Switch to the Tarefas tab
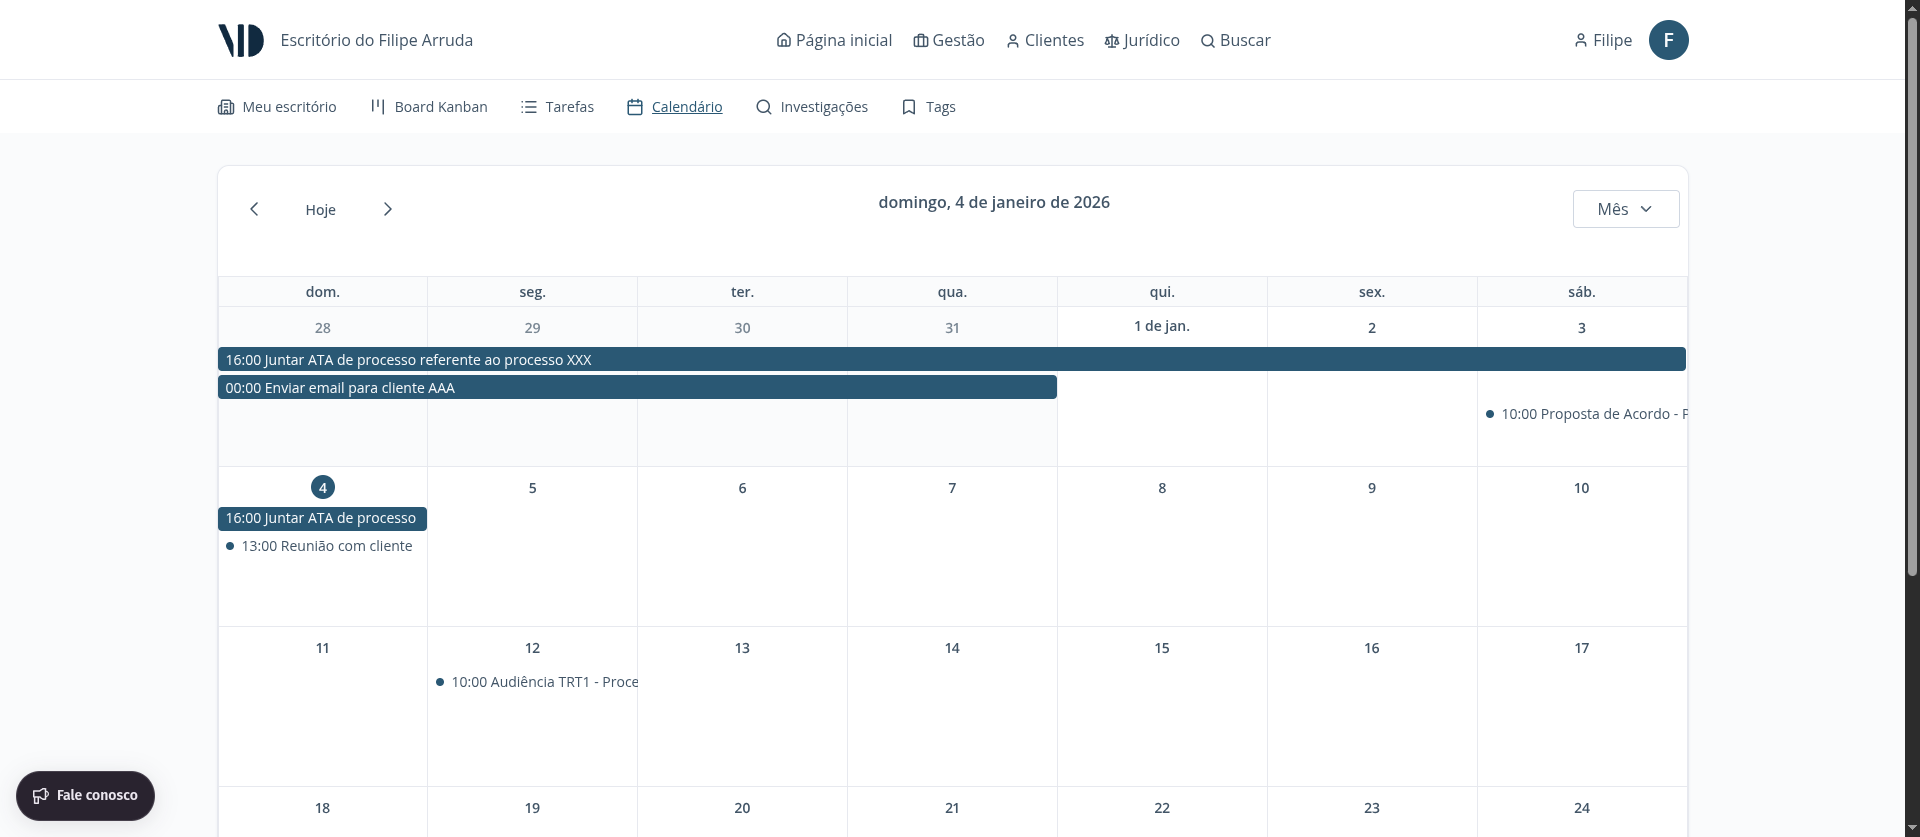 (x=557, y=107)
